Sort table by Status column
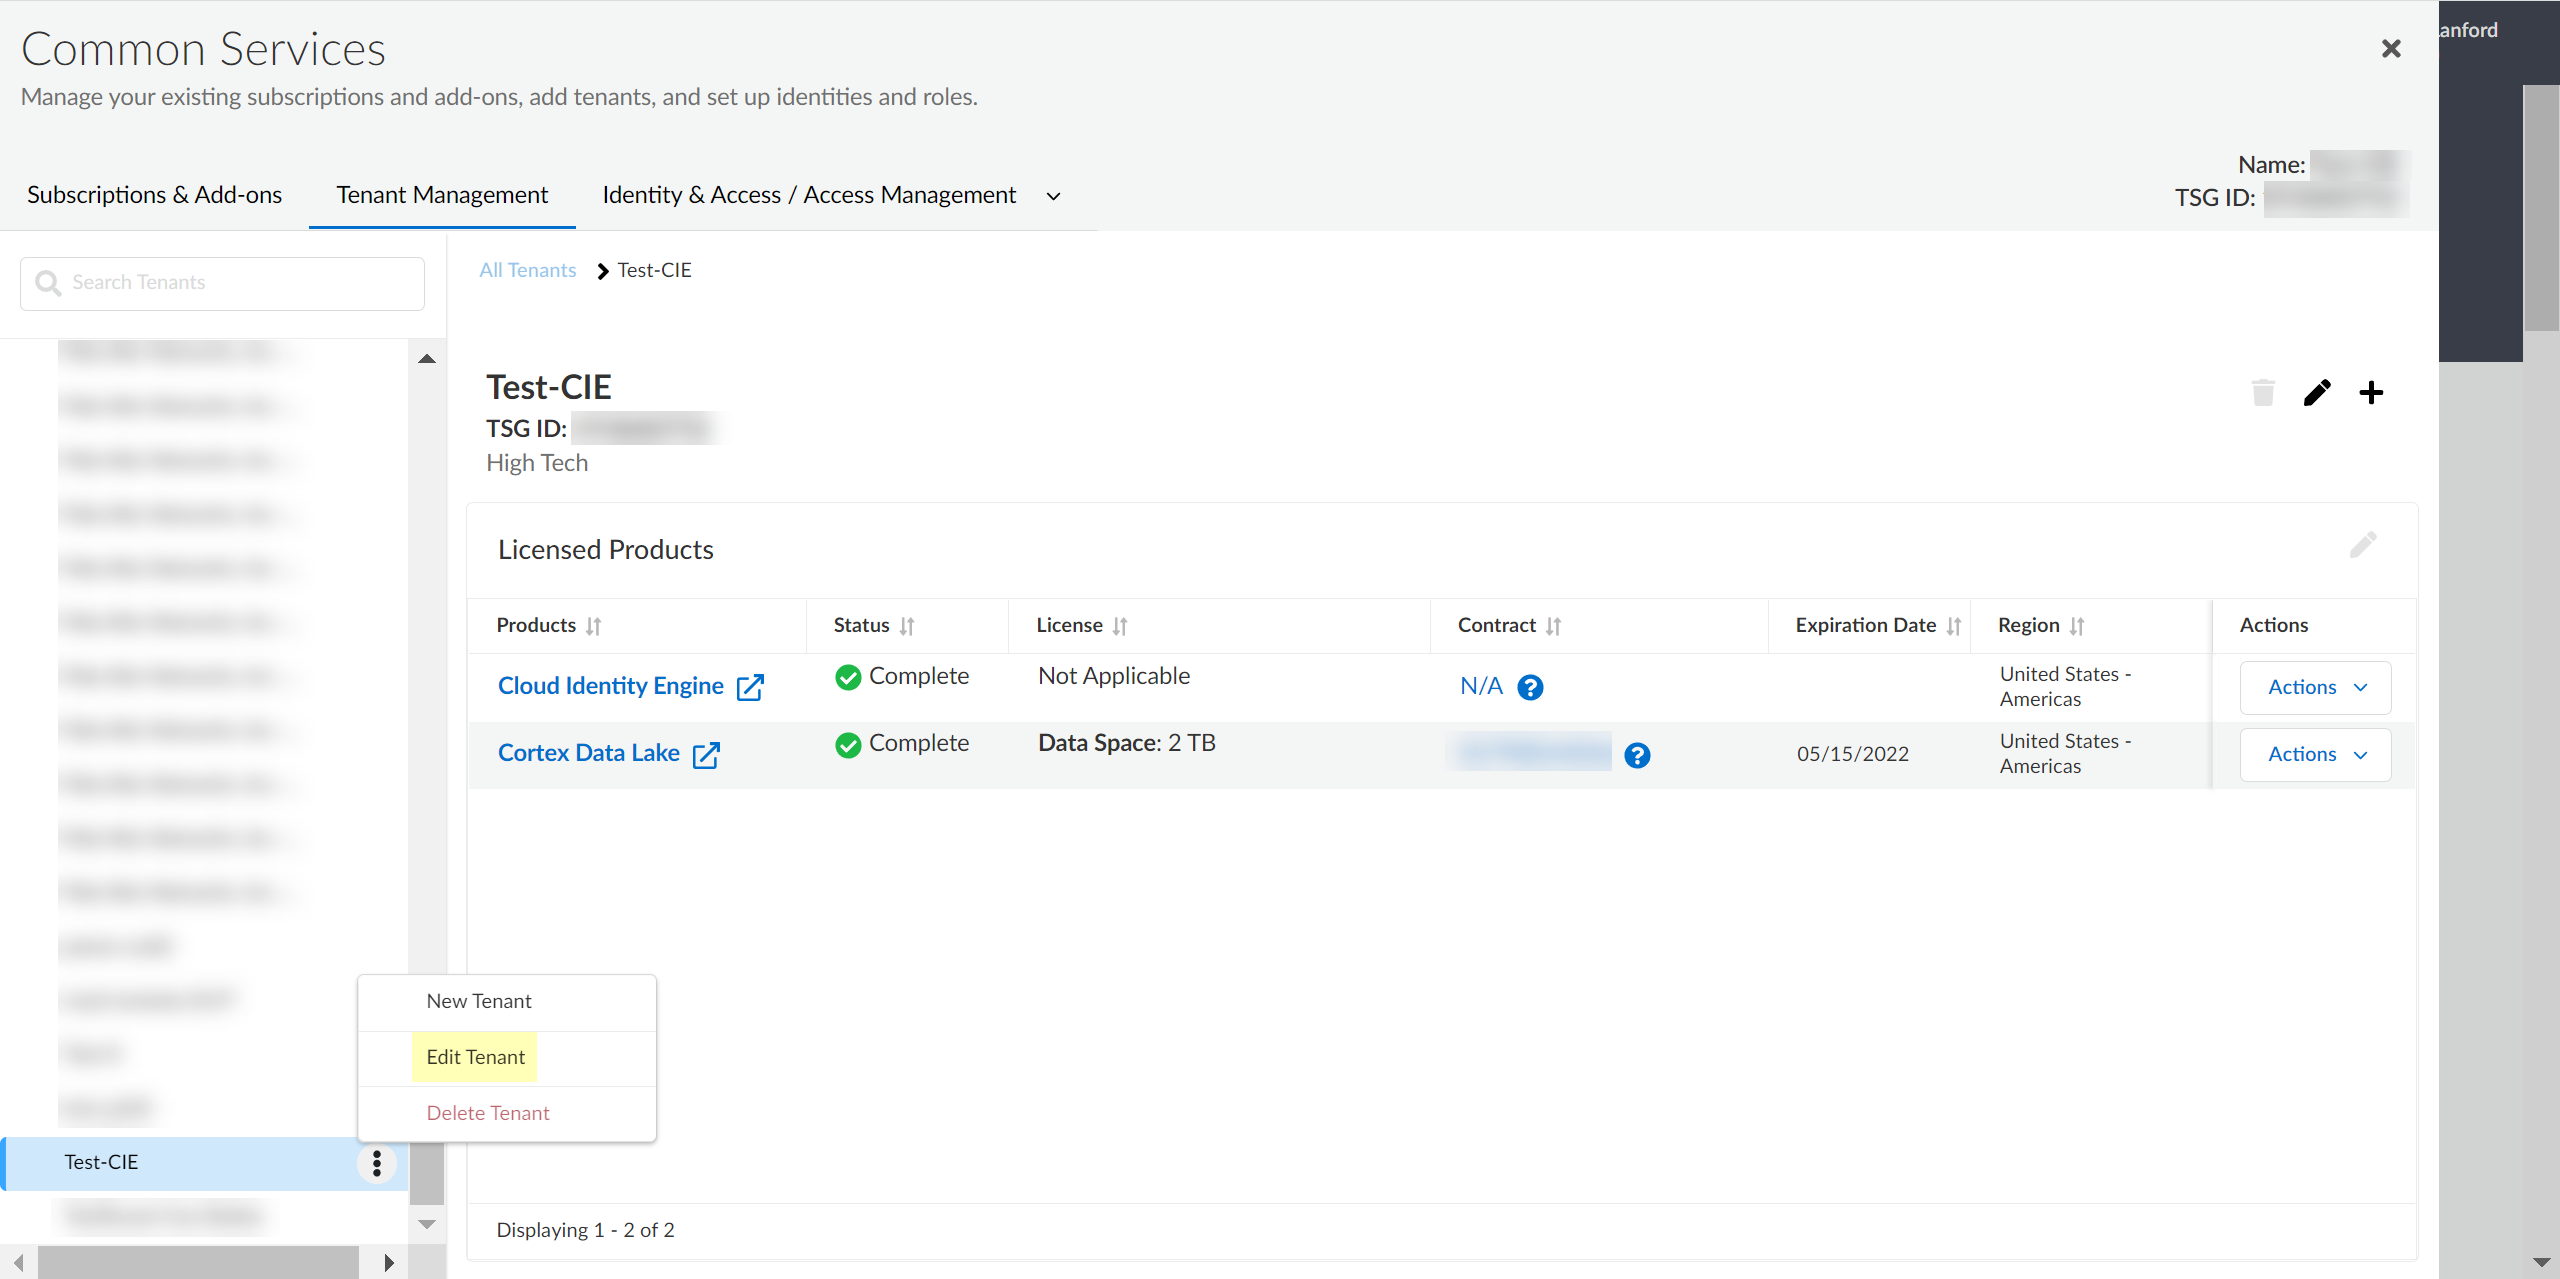Screen dimensions: 2560x1279 pyautogui.click(x=907, y=626)
